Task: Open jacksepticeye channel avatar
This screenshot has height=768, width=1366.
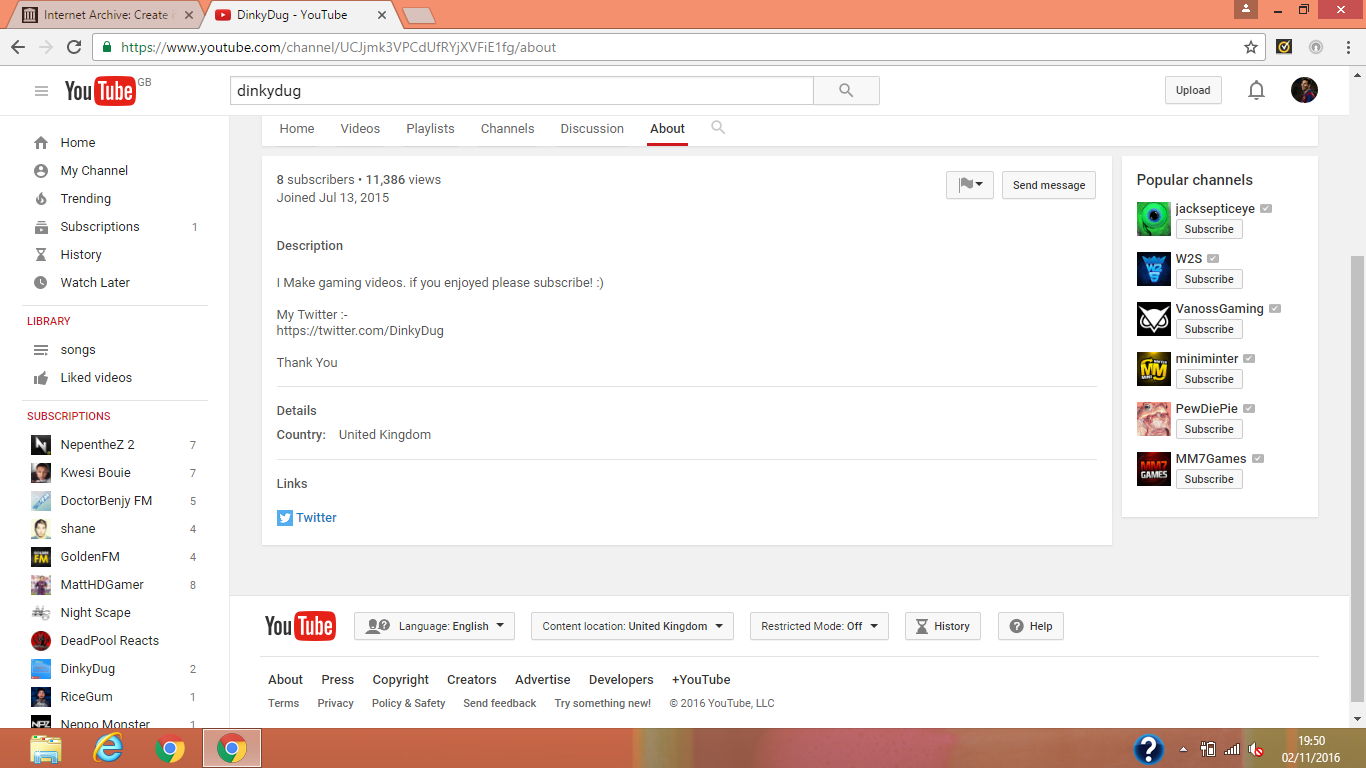Action: [x=1154, y=219]
